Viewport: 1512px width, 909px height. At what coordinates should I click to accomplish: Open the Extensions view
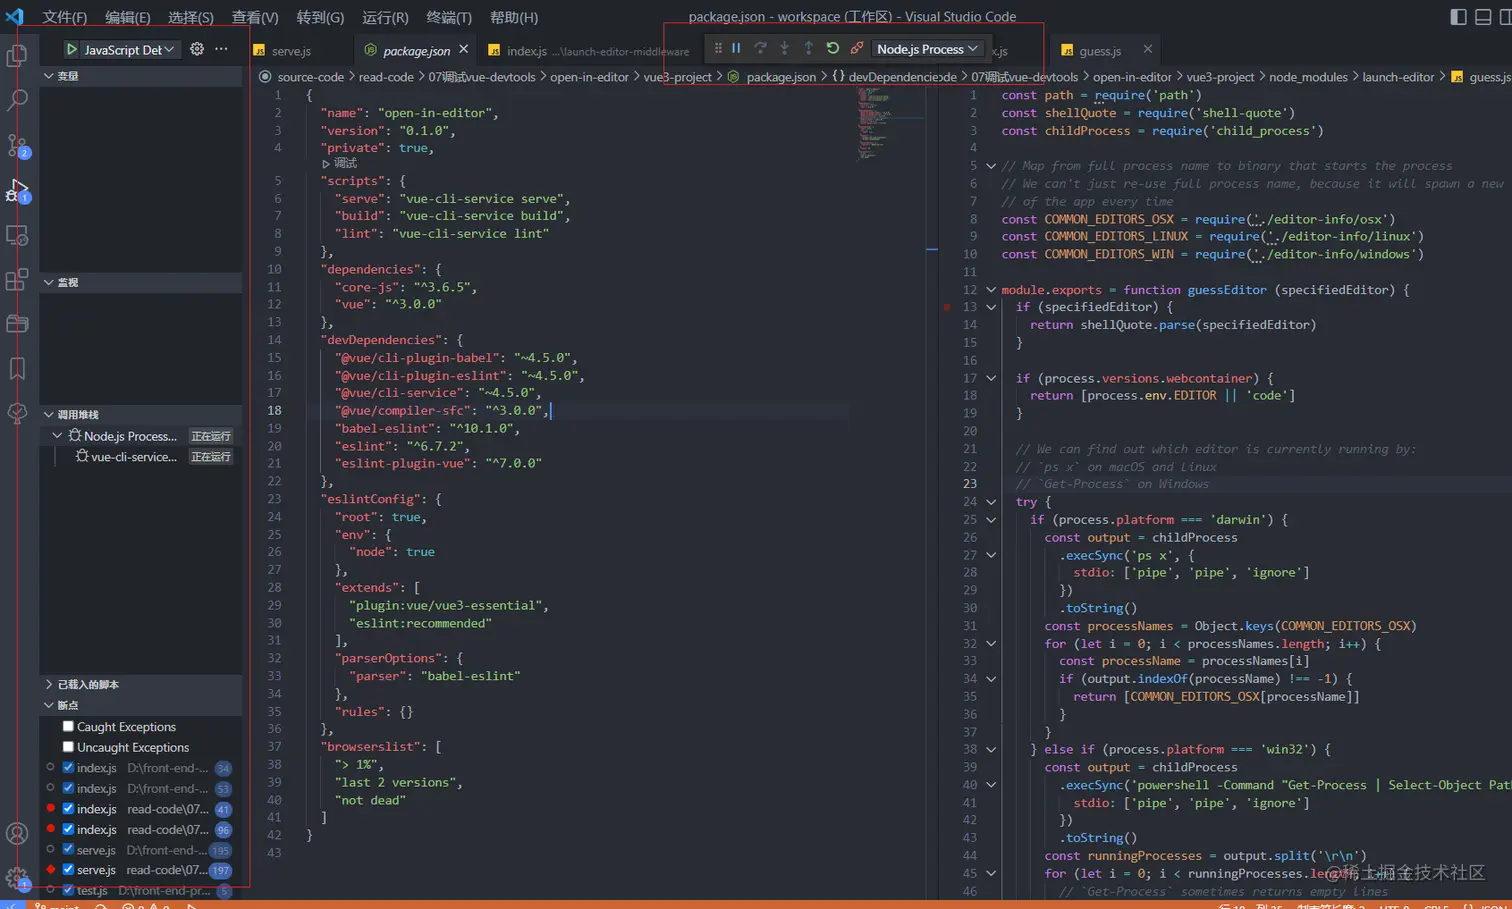click(17, 280)
